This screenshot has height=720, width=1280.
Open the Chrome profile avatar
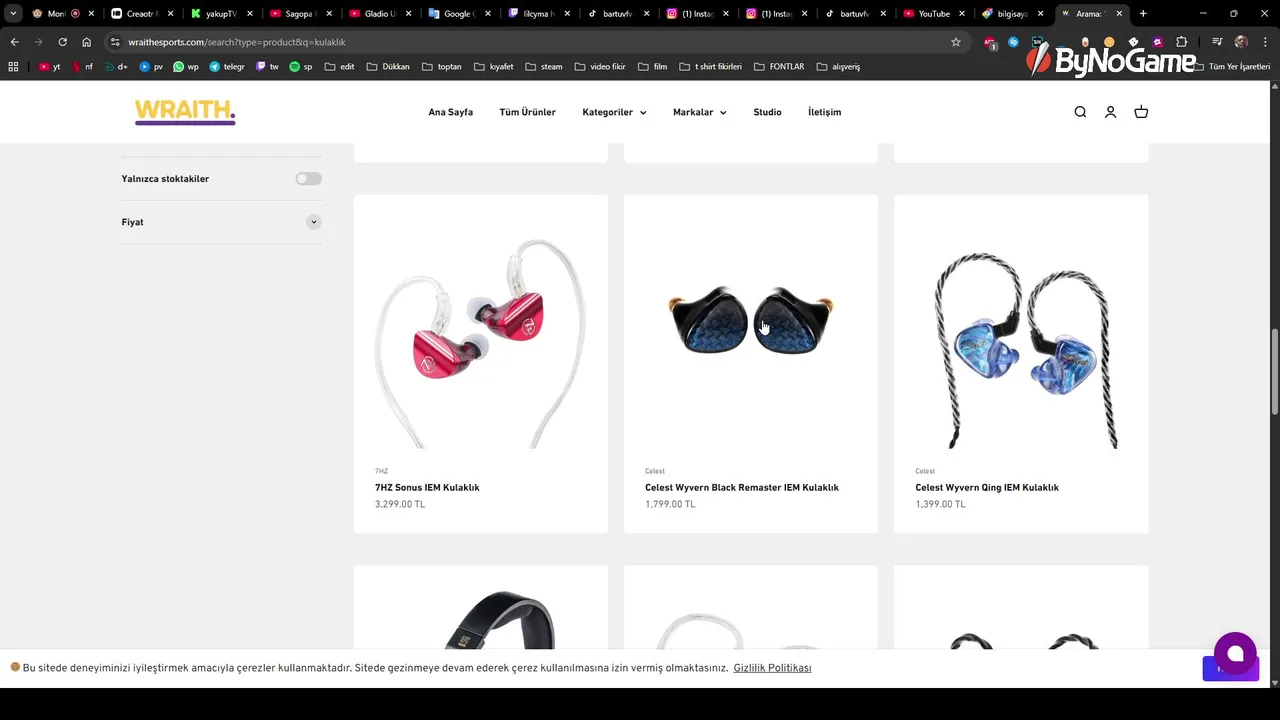1241,42
